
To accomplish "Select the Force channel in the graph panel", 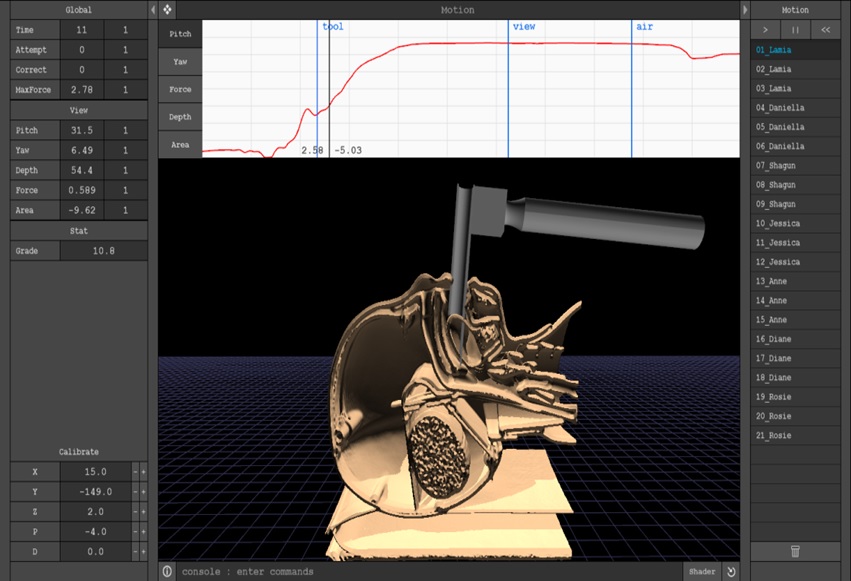I will (x=178, y=89).
